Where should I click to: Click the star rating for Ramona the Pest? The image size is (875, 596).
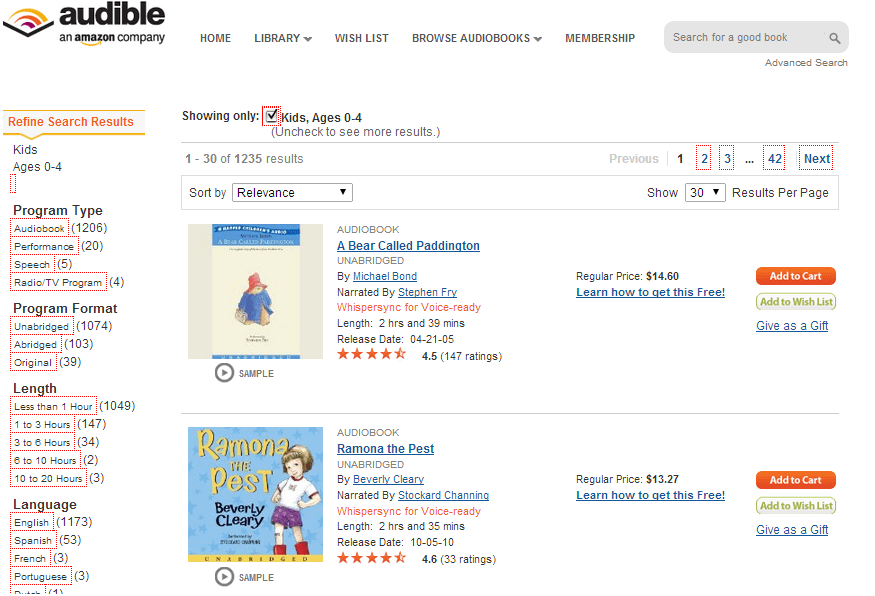371,558
